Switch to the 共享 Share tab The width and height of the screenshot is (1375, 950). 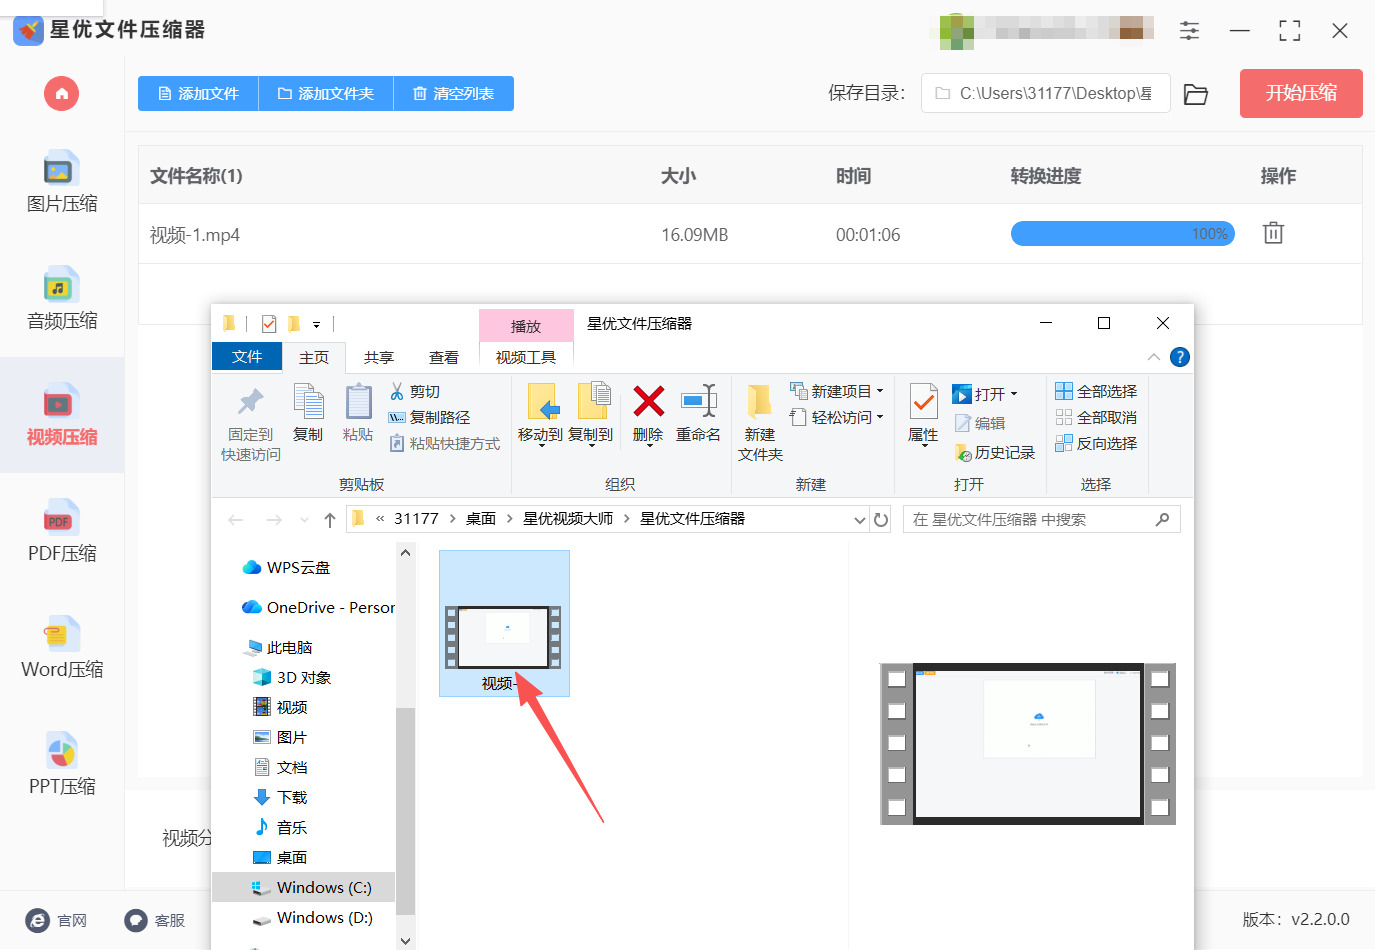(379, 357)
